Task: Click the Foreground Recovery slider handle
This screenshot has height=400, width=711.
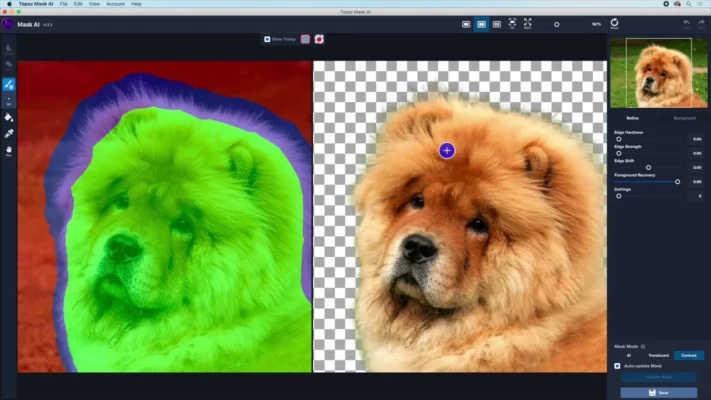Action: pos(677,182)
